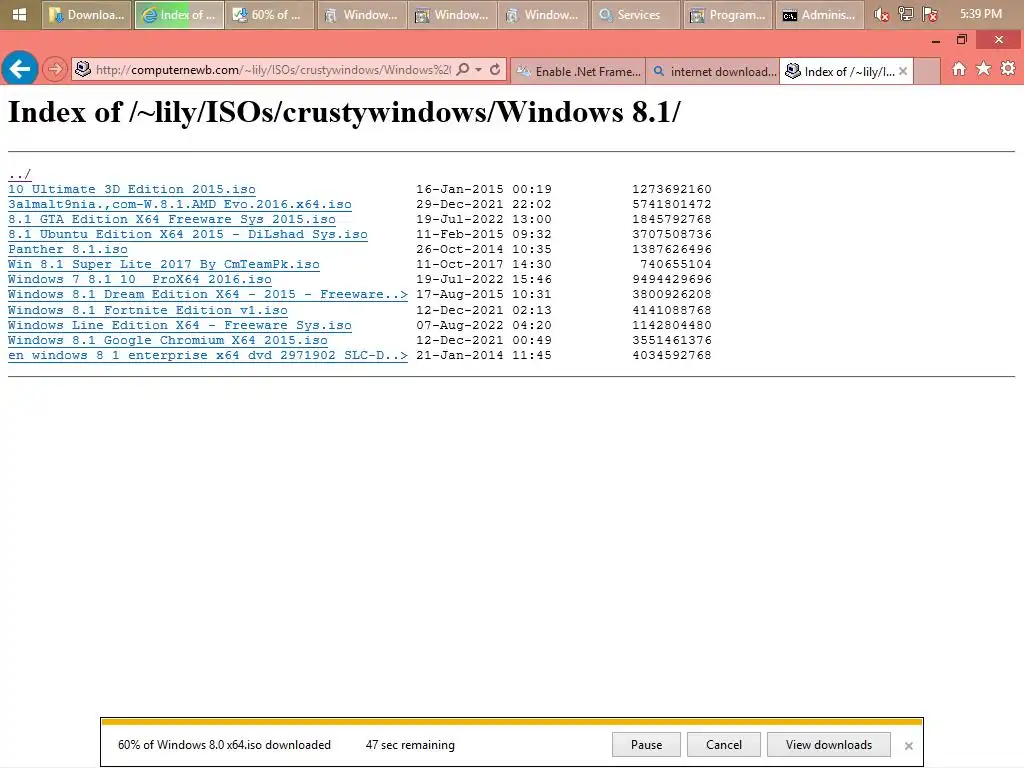Click the forward navigation arrow button

(55, 69)
